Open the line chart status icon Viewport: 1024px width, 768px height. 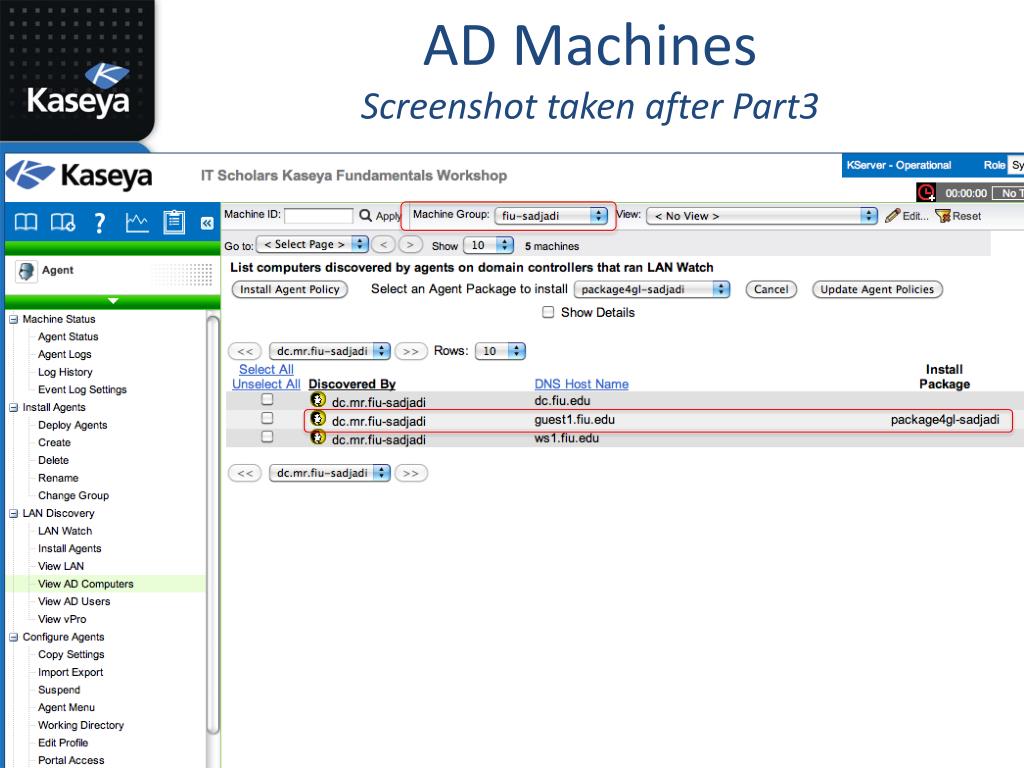(136, 223)
